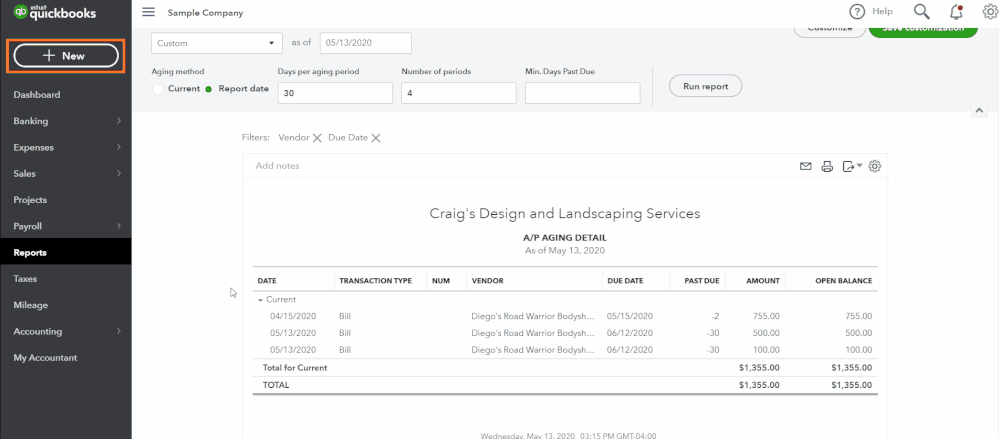Image resolution: width=999 pixels, height=439 pixels.
Task: Click the search magnifier icon
Action: point(921,11)
